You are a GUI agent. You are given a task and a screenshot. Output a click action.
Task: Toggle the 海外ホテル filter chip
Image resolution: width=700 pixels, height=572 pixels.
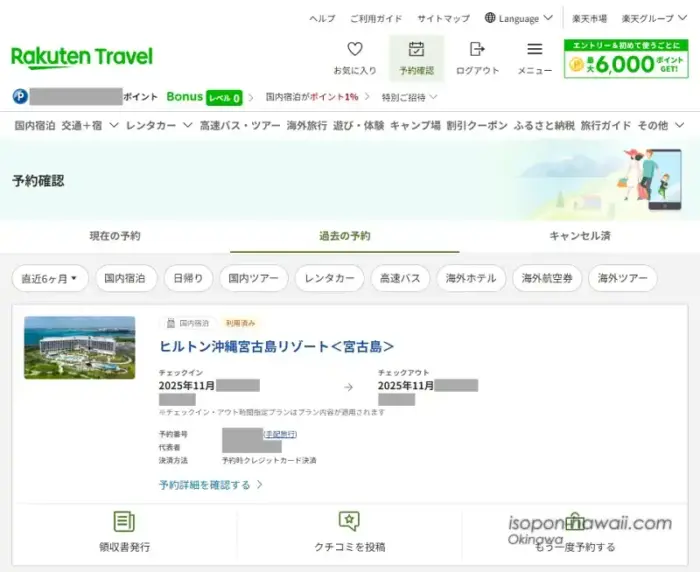(471, 279)
